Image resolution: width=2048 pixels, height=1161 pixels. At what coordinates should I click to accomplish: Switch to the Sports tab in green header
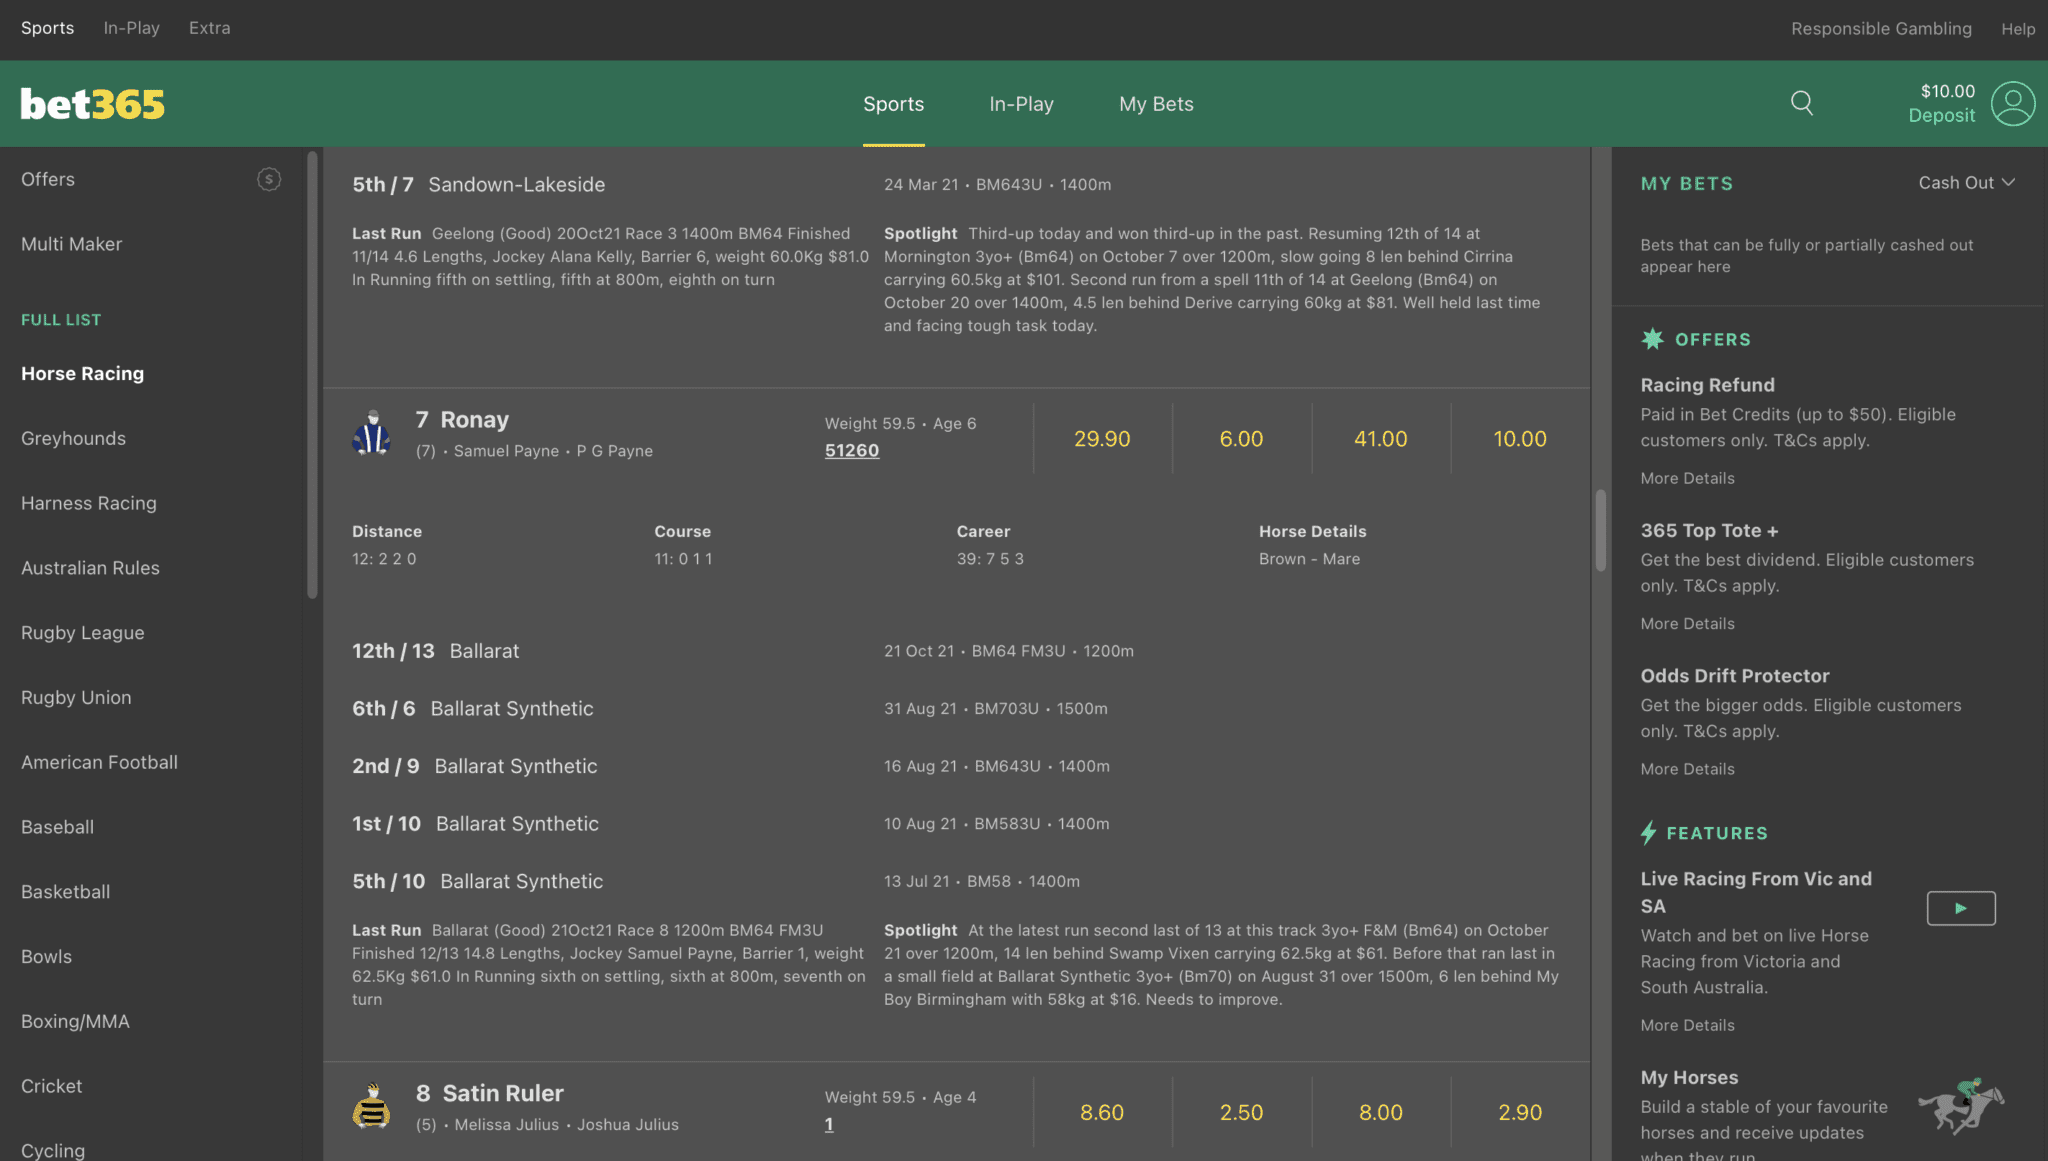click(893, 104)
